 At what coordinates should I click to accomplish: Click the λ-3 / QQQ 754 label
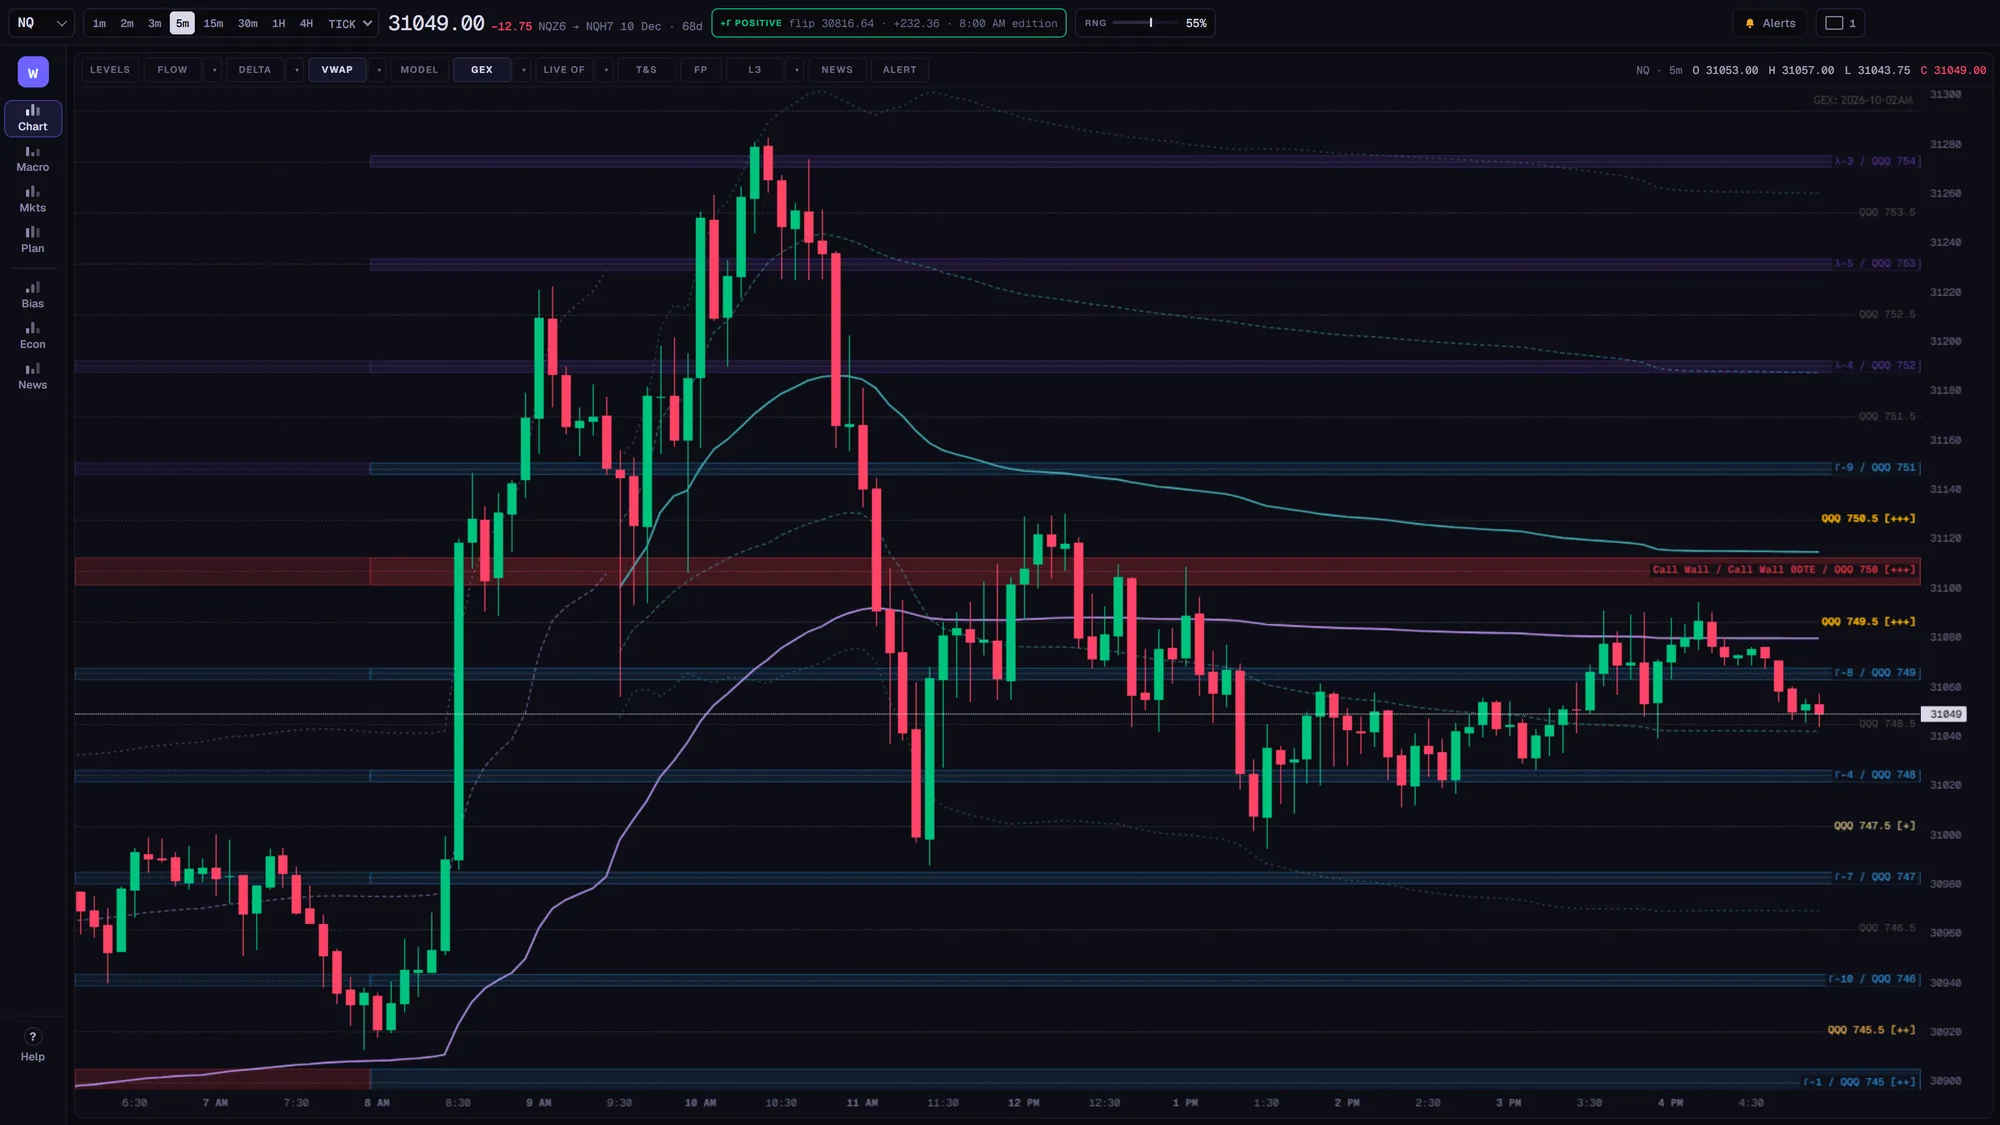[1875, 161]
